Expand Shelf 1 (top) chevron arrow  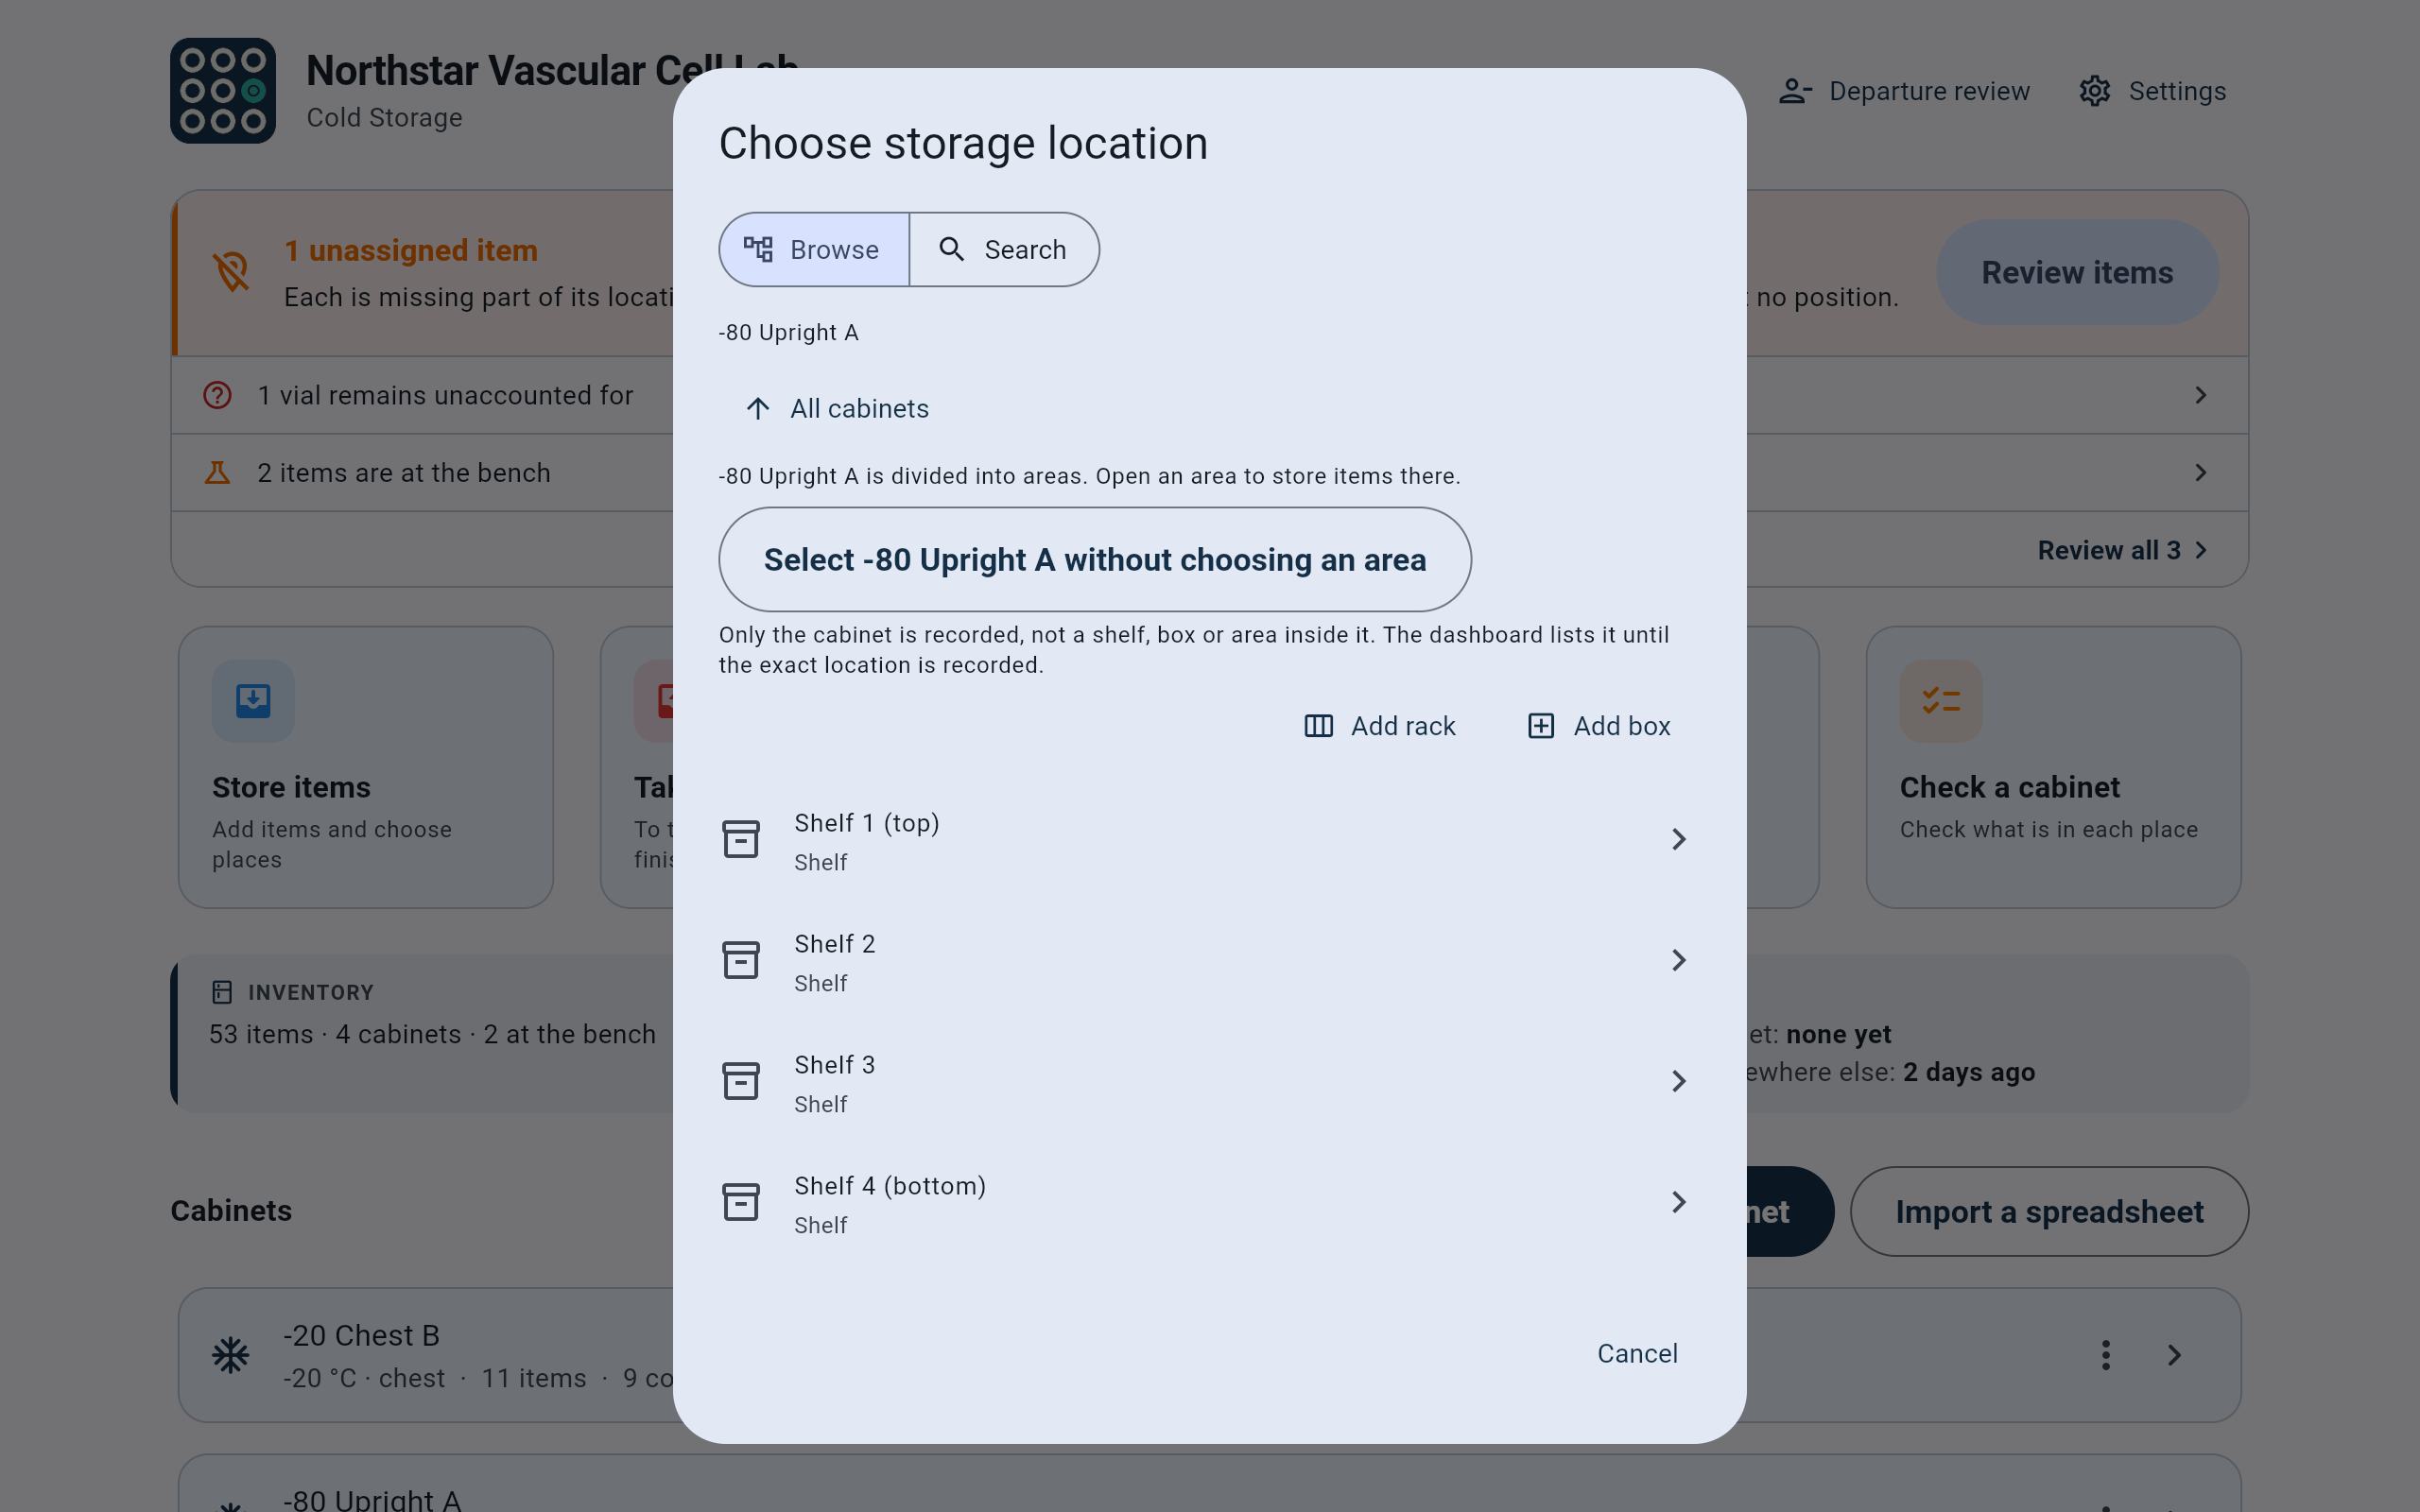(x=1678, y=840)
